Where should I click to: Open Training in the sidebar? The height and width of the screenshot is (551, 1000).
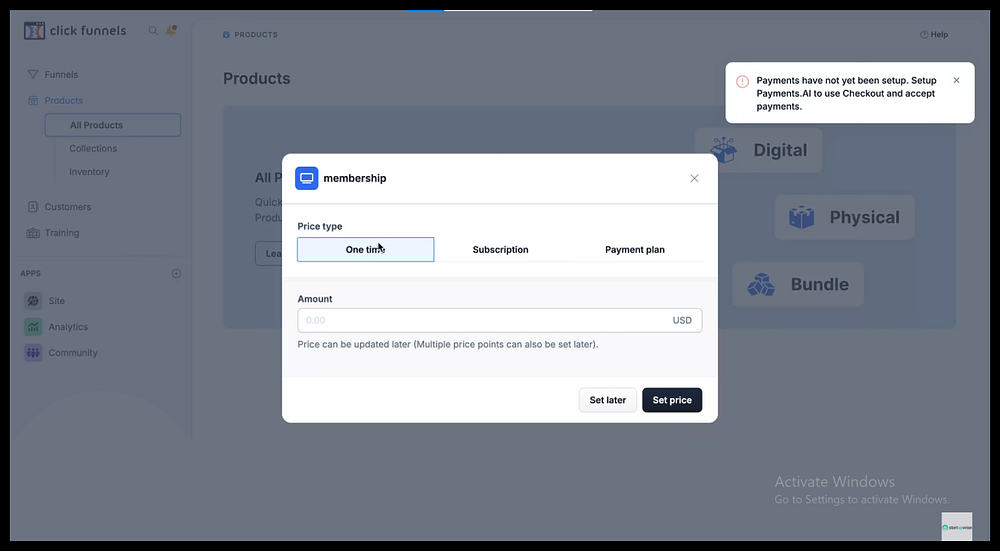(x=62, y=233)
